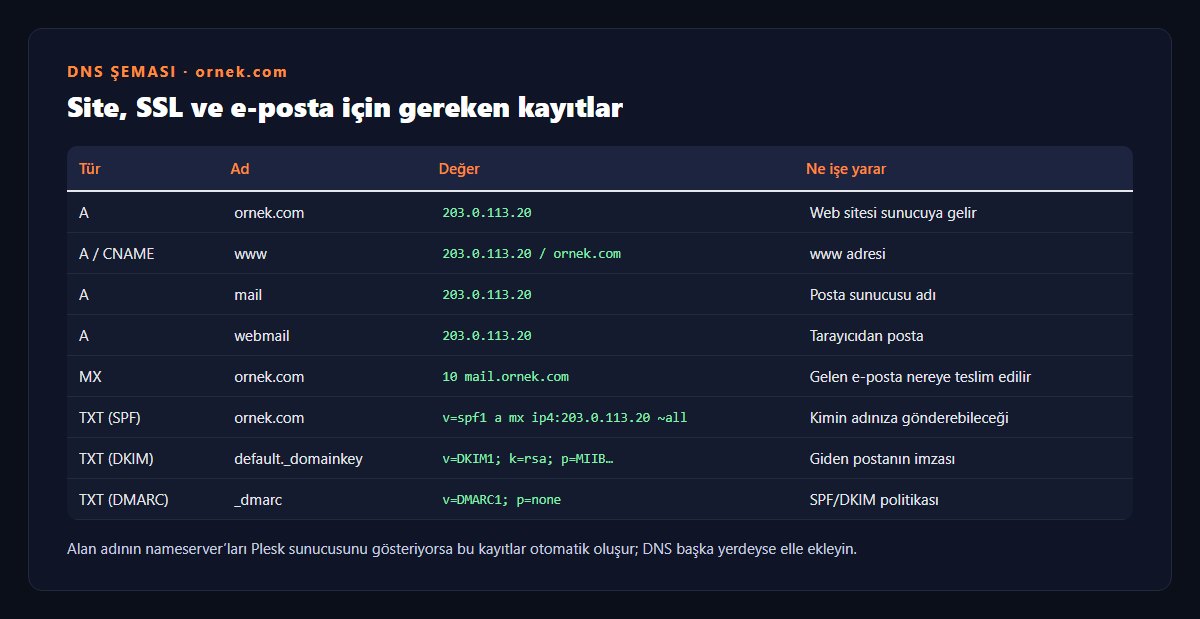Click the description "Kimin adınıza gönderebileceği"
The image size is (1200, 619).
(909, 418)
